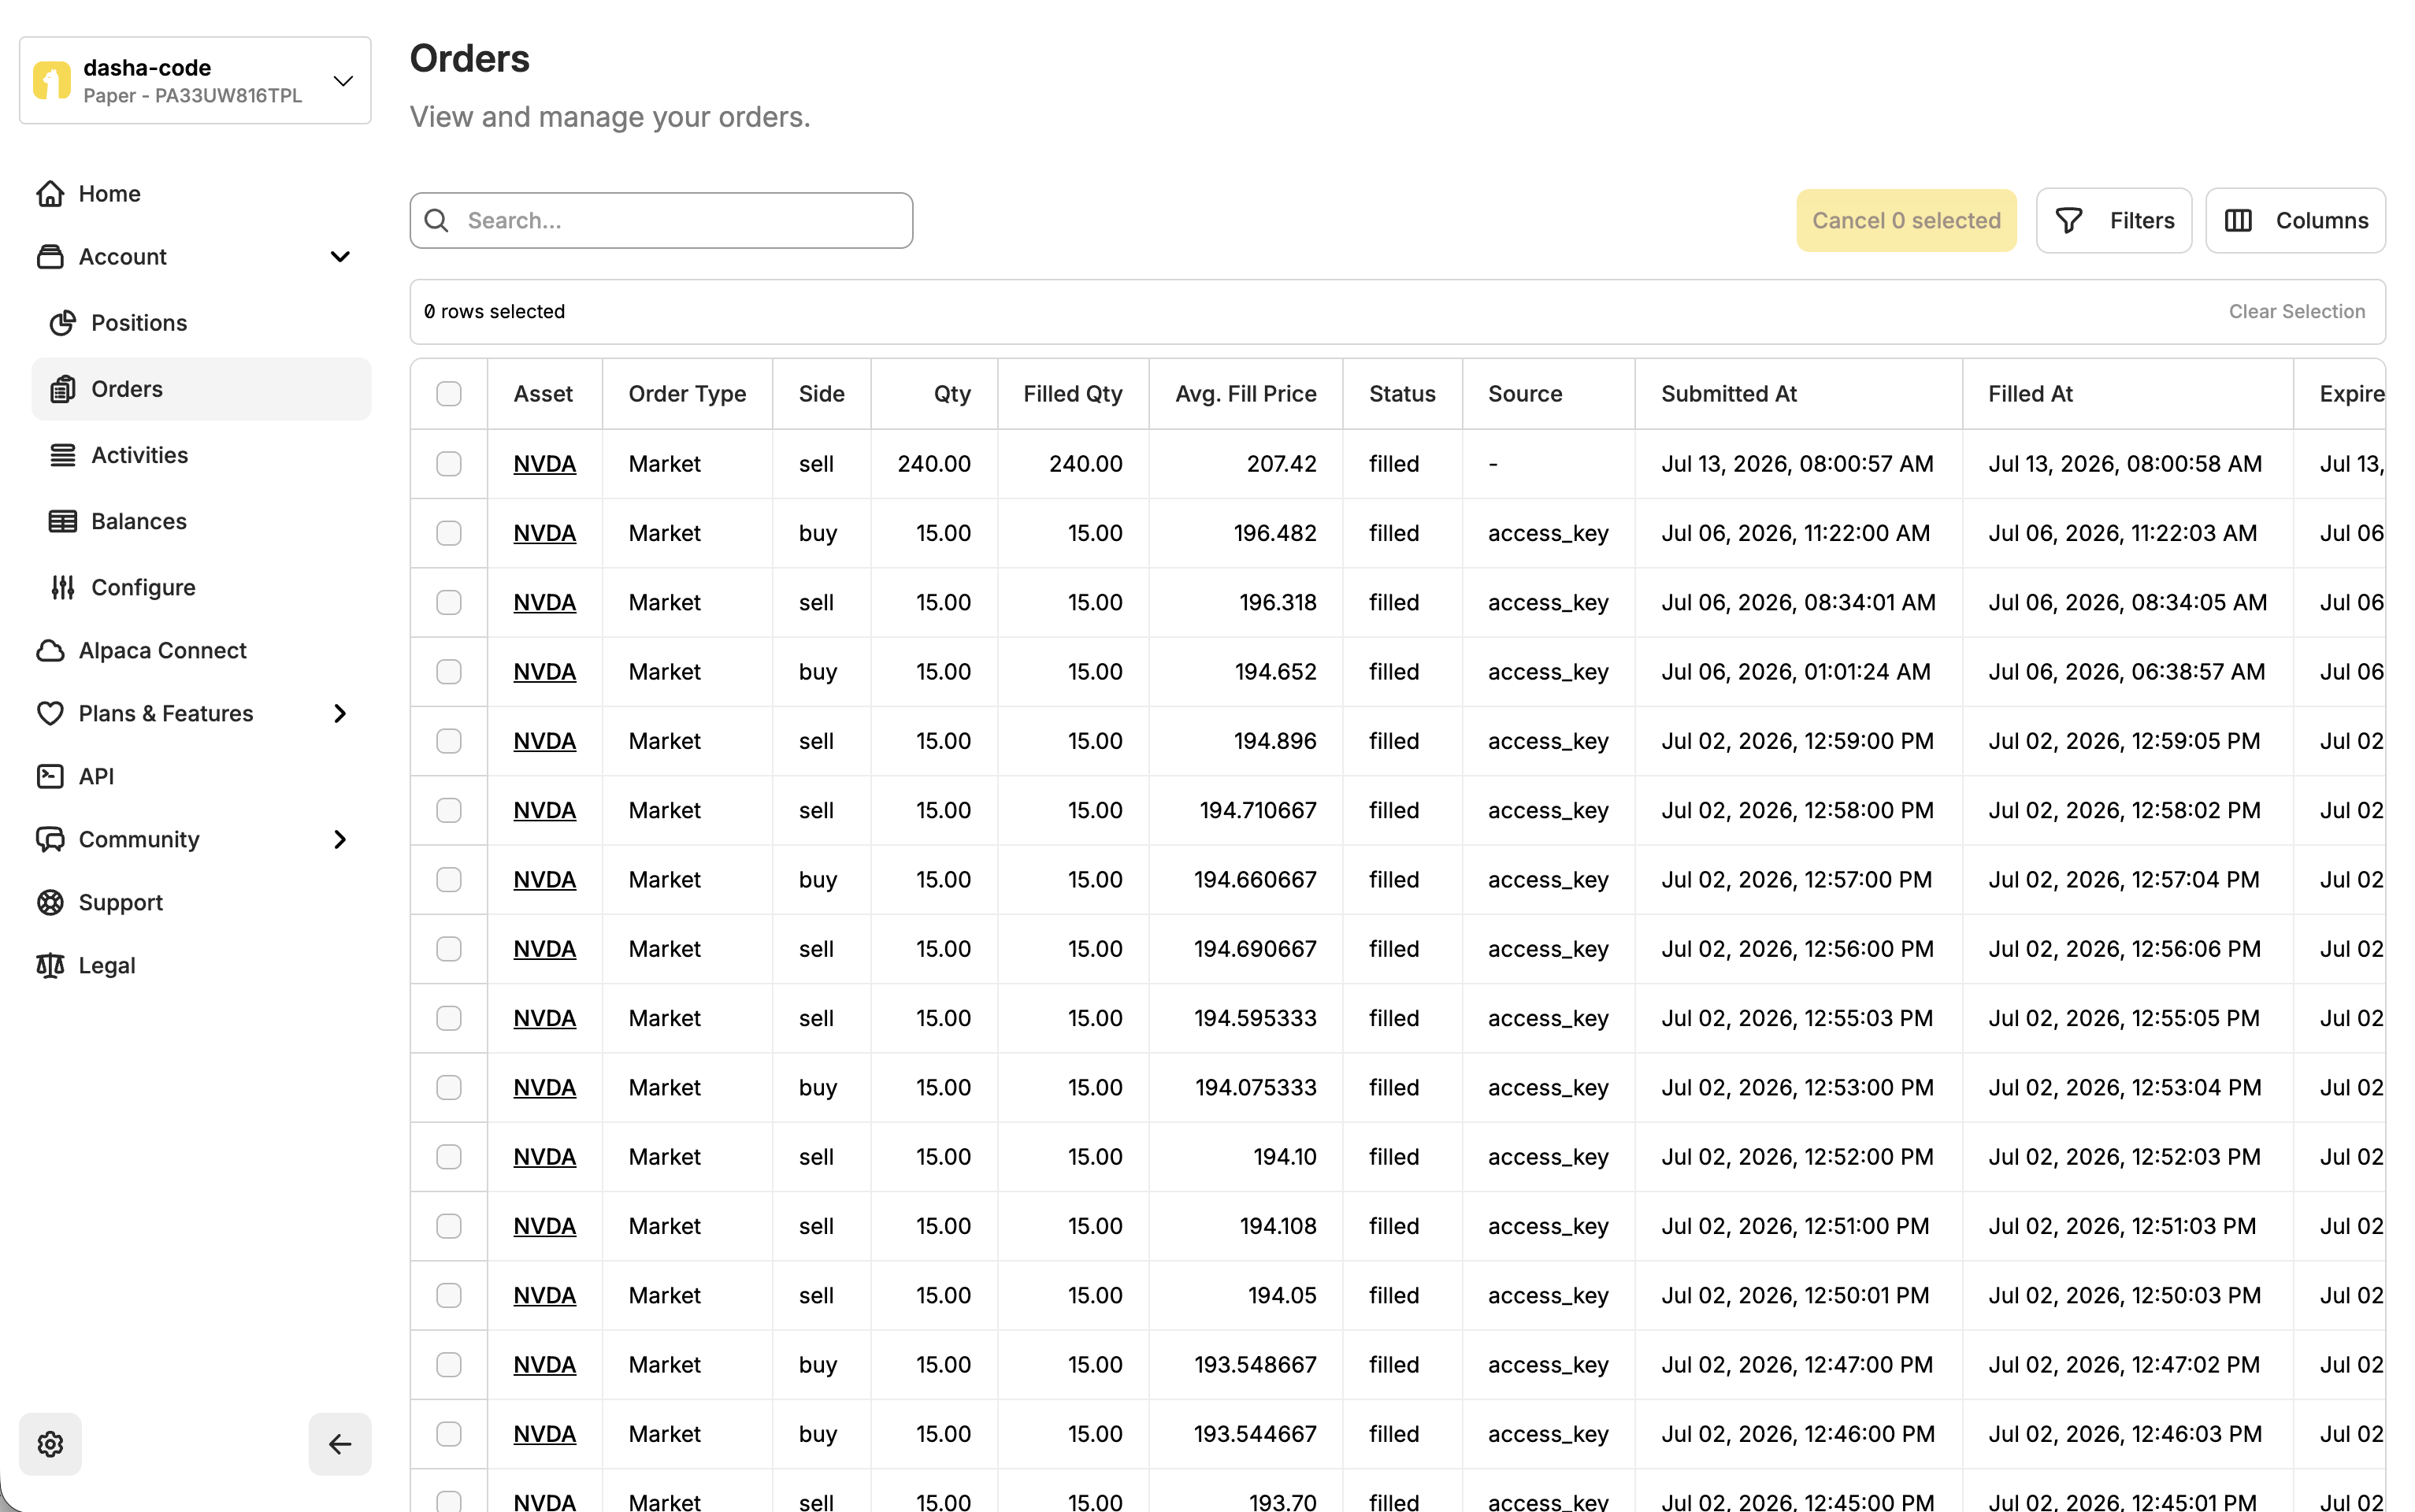
Task: Click the magnifier icon in search box
Action: point(437,220)
